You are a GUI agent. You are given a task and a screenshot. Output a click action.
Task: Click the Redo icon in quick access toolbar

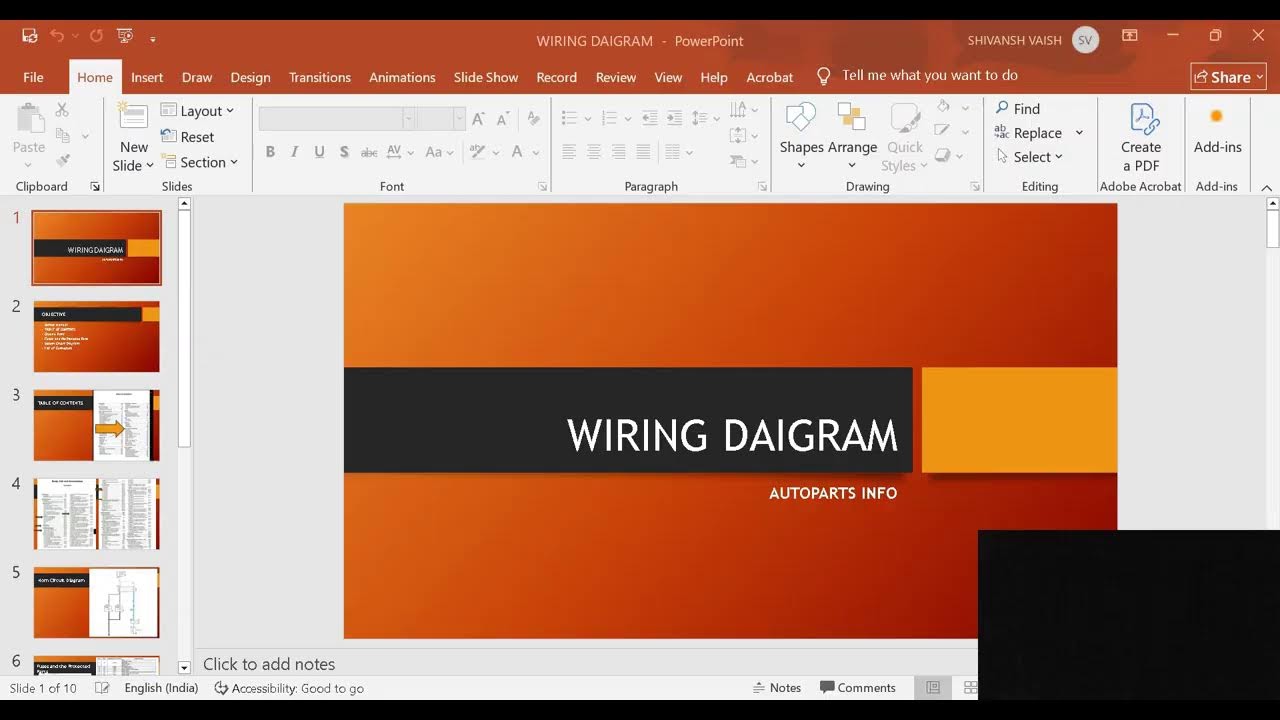96,36
